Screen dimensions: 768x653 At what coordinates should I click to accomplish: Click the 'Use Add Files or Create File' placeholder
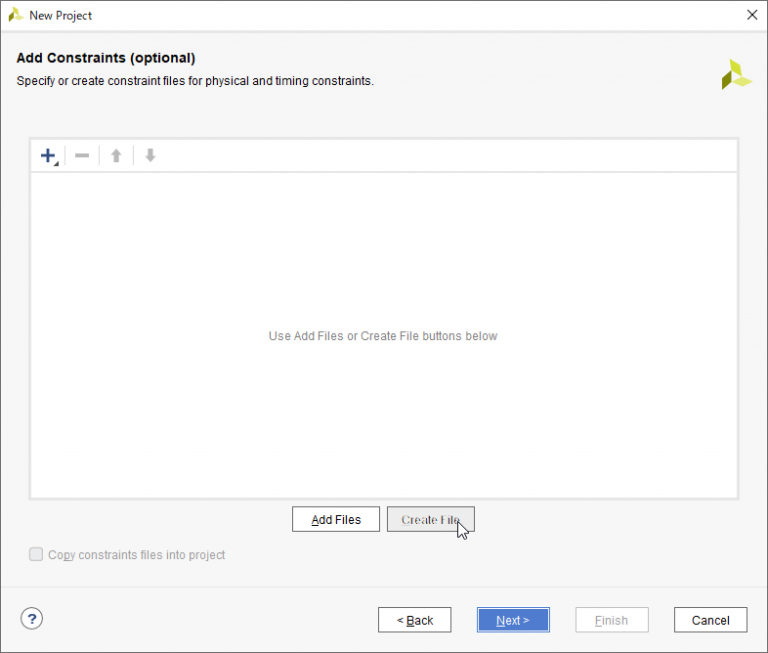[383, 336]
